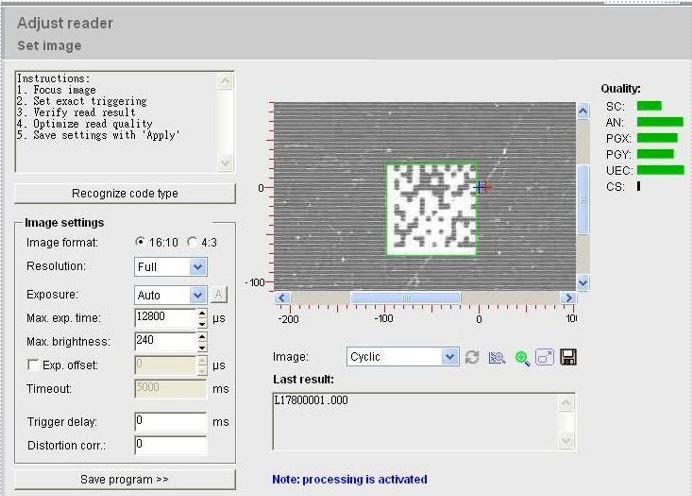Click image view scroll left arrow

(x=282, y=298)
